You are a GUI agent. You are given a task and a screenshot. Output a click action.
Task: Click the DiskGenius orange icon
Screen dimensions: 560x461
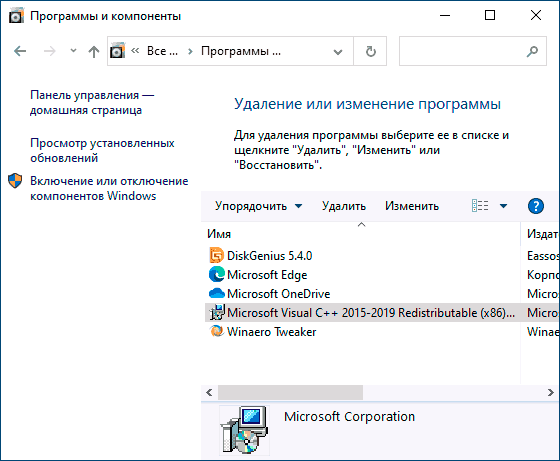click(216, 256)
